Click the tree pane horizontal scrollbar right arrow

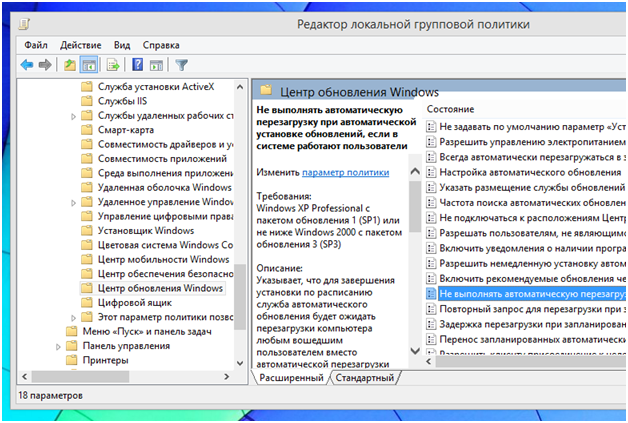click(x=225, y=378)
